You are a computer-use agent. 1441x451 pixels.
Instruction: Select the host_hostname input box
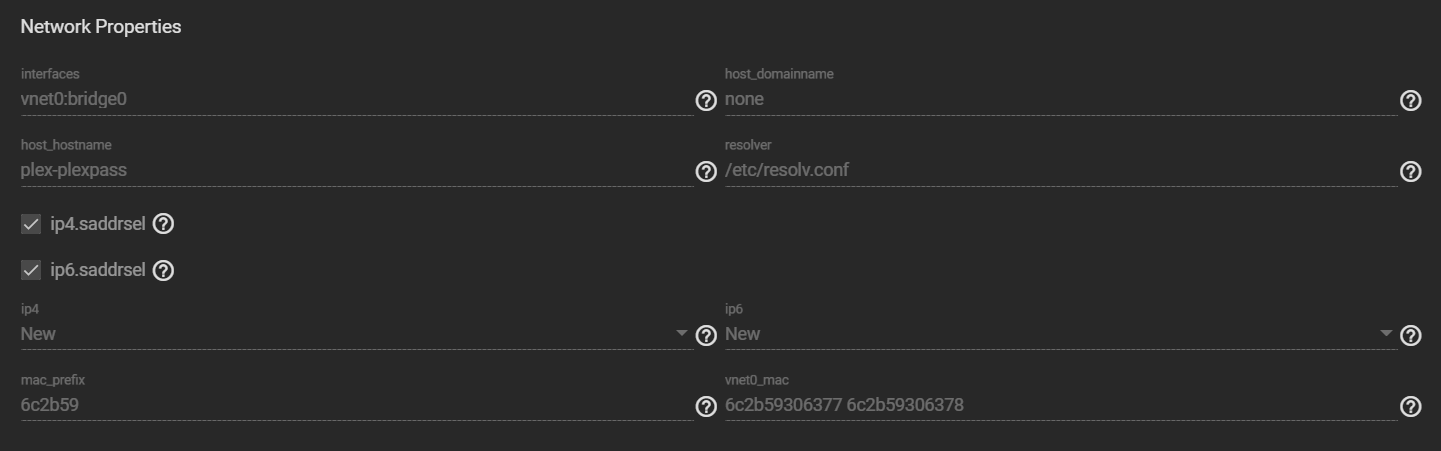click(x=350, y=170)
